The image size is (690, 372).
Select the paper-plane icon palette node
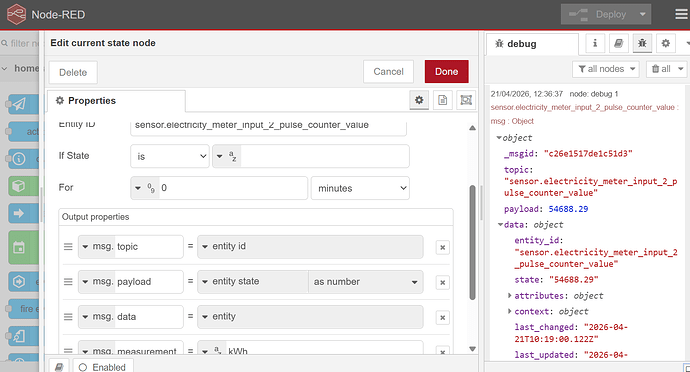(23, 104)
